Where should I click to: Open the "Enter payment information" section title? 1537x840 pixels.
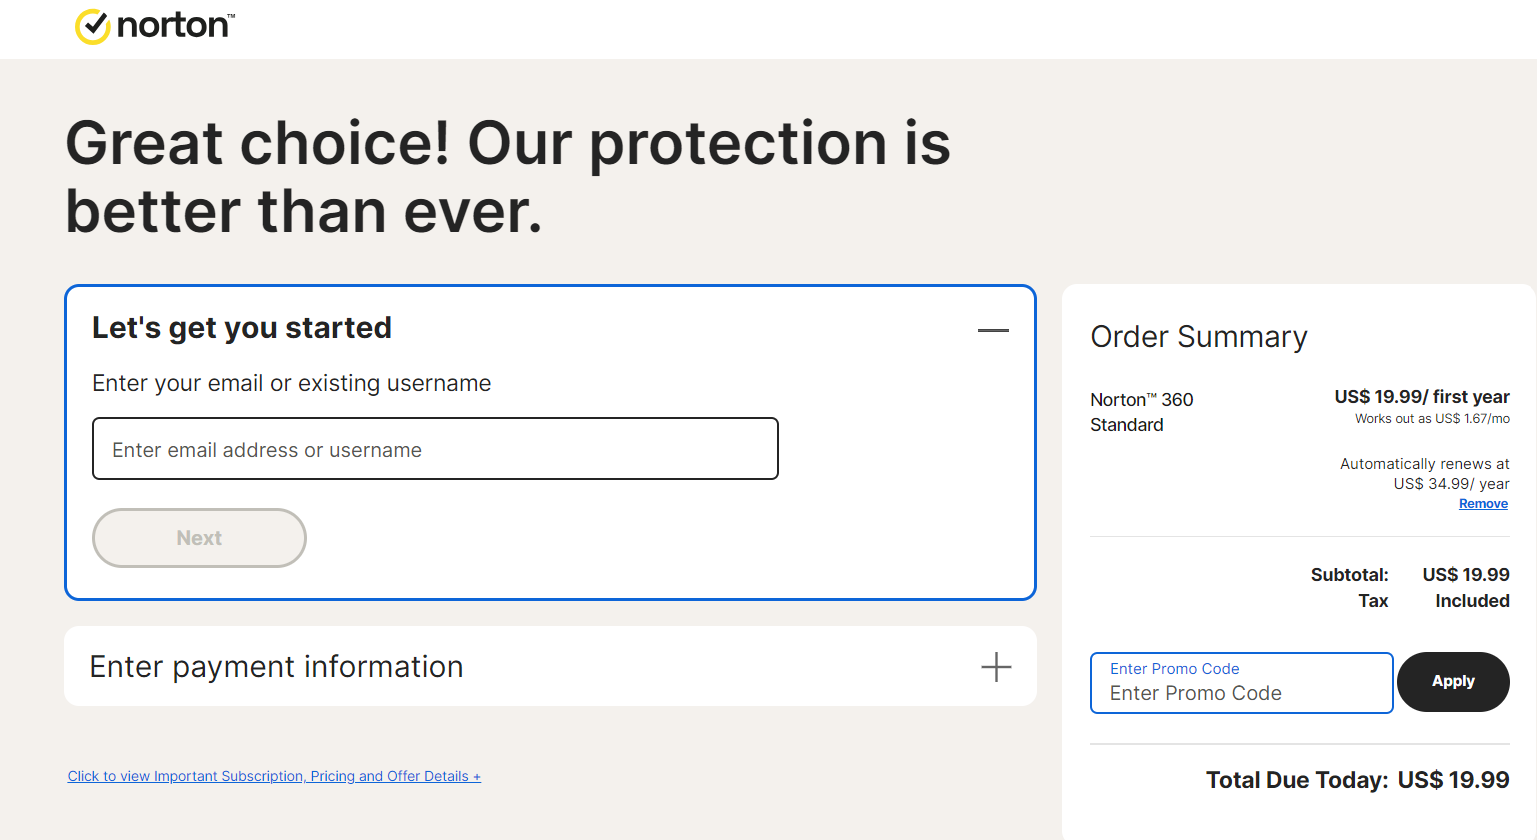coord(276,667)
